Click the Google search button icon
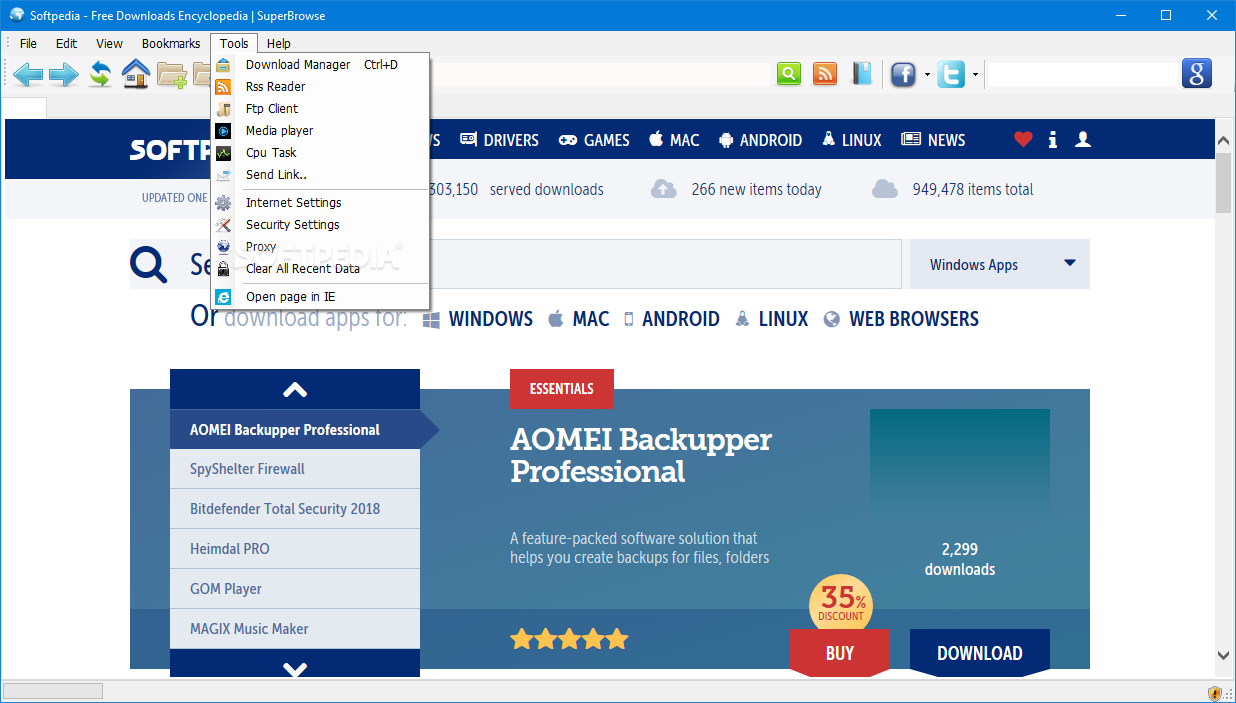The width and height of the screenshot is (1236, 703). click(x=1197, y=74)
